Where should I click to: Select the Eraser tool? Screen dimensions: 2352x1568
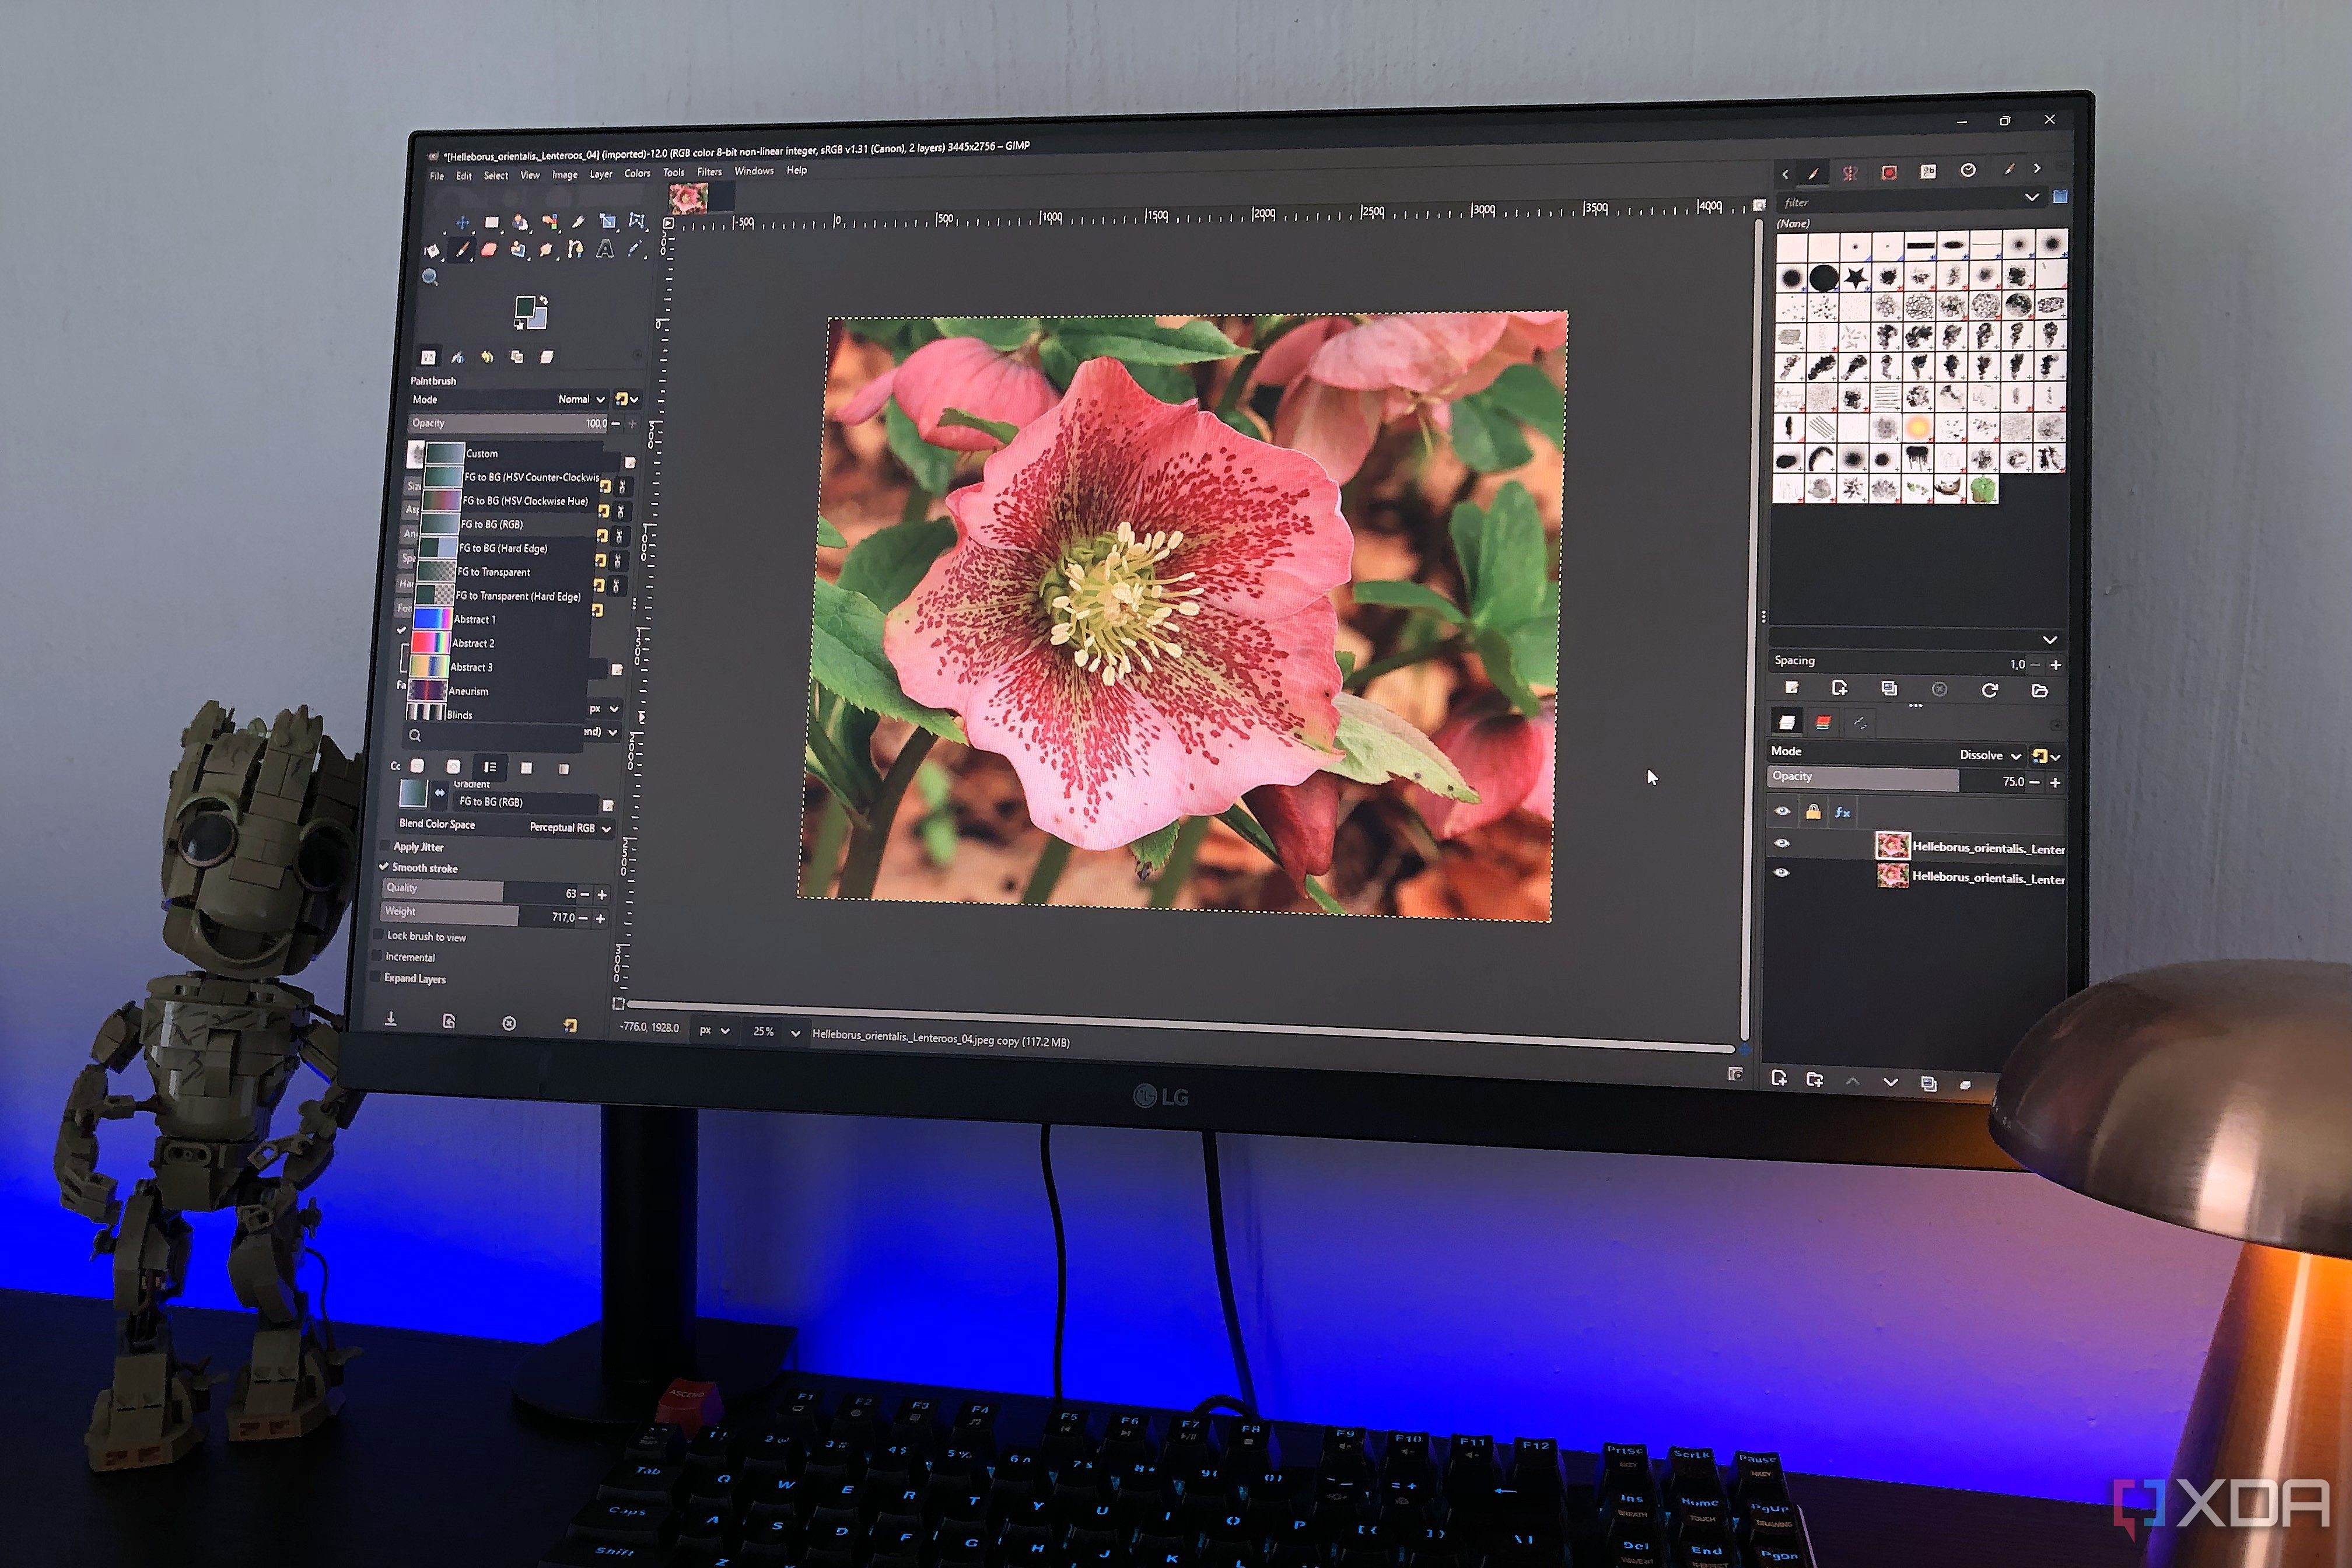[489, 250]
